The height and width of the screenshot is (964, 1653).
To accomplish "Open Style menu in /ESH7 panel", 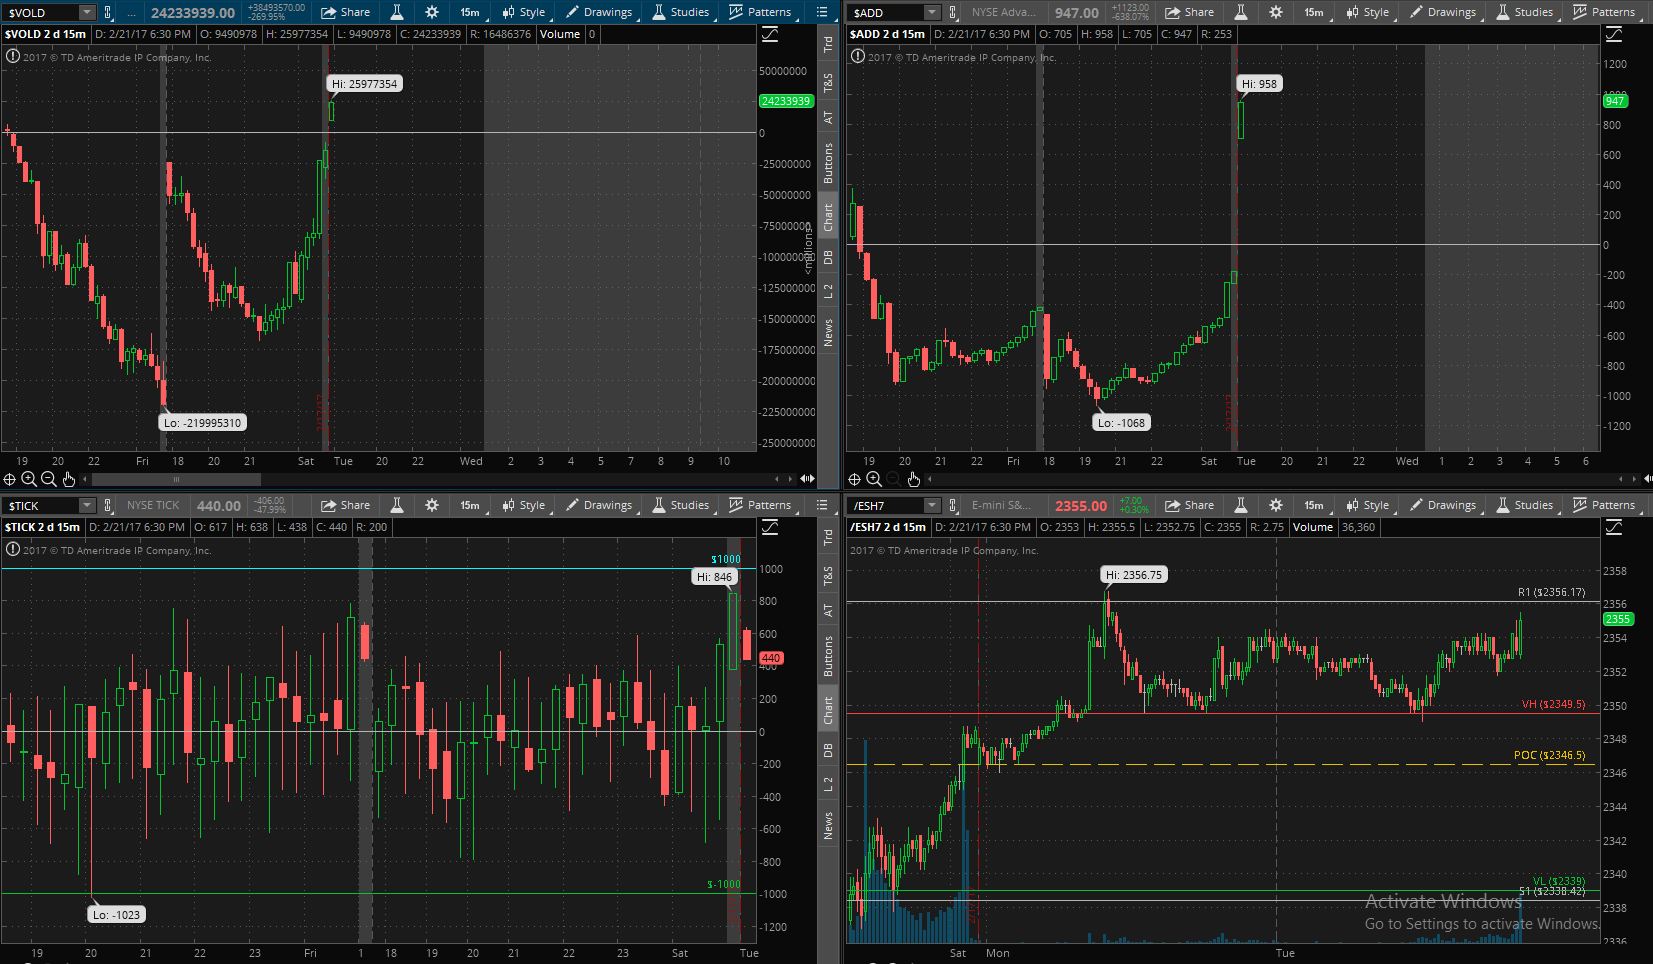I will coord(1367,505).
